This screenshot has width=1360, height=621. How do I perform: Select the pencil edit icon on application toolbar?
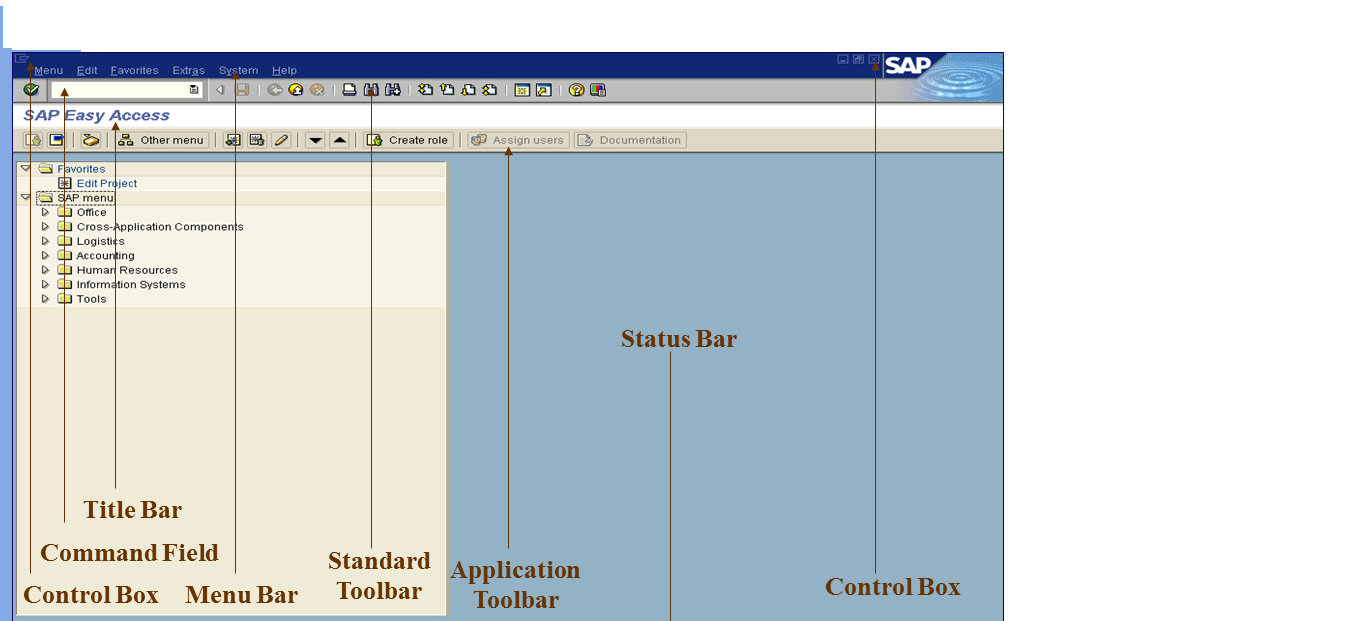coord(281,139)
